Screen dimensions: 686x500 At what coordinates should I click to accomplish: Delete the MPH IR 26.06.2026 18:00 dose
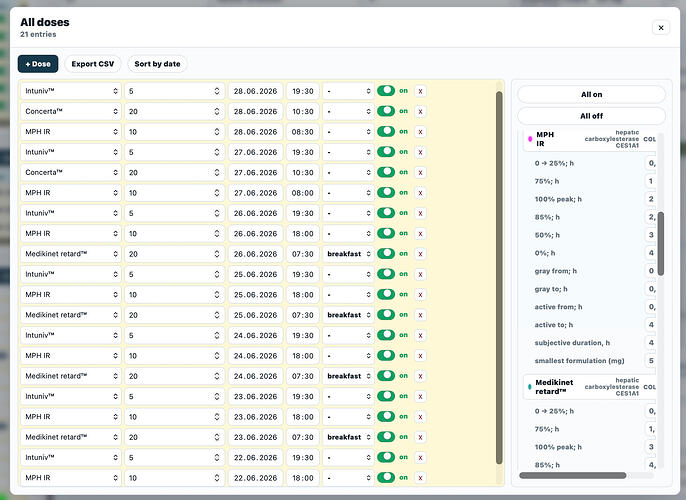420,234
